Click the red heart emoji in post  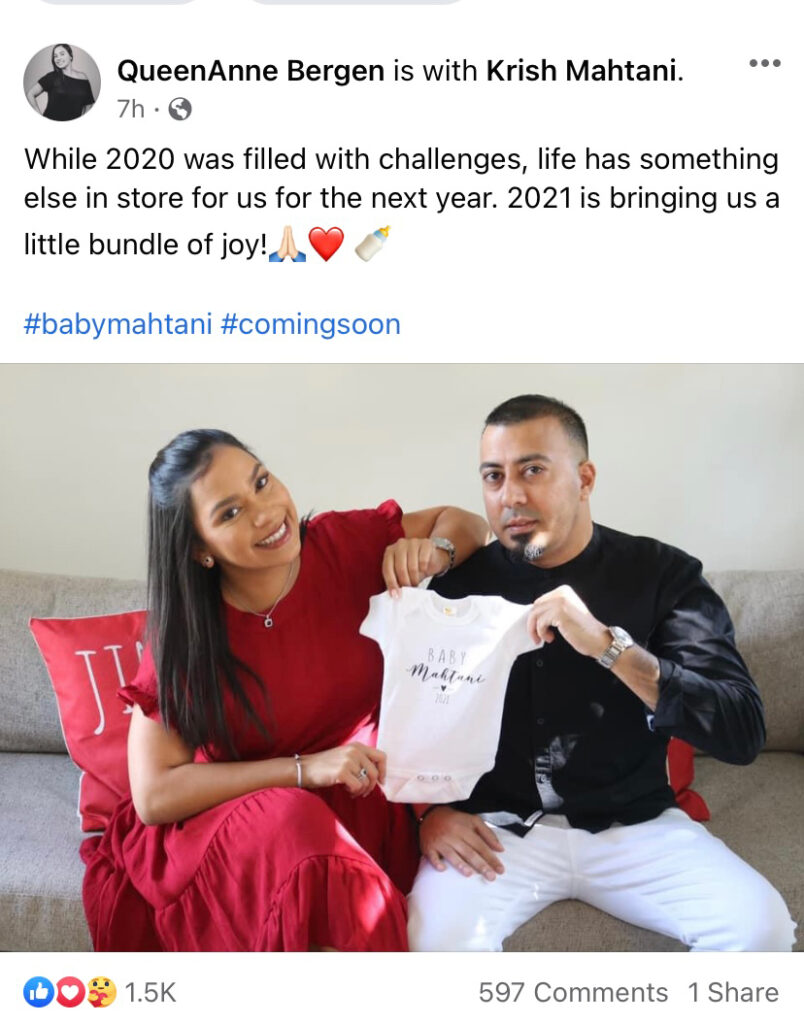[x=325, y=244]
